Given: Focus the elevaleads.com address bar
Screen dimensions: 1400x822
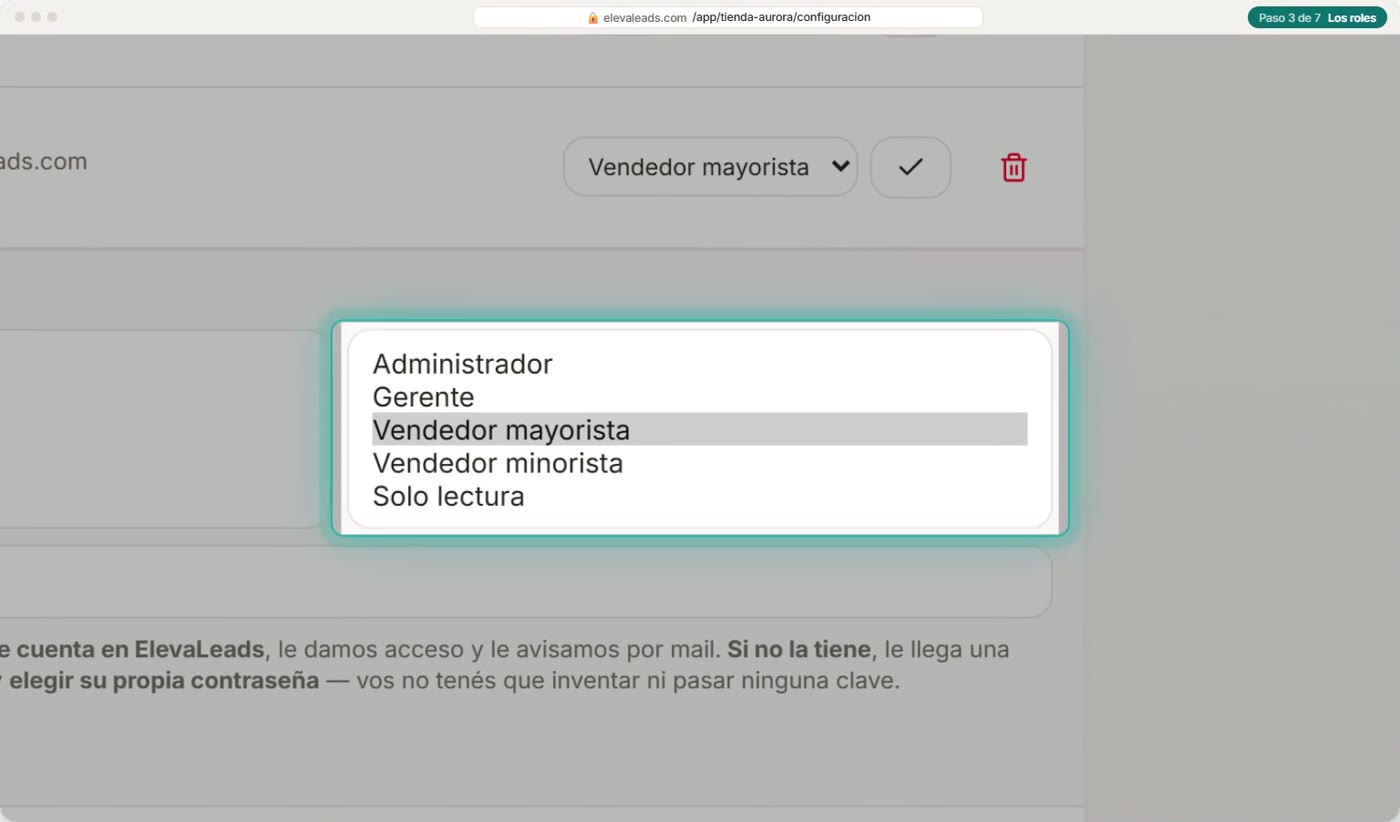Looking at the screenshot, I should click(727, 18).
